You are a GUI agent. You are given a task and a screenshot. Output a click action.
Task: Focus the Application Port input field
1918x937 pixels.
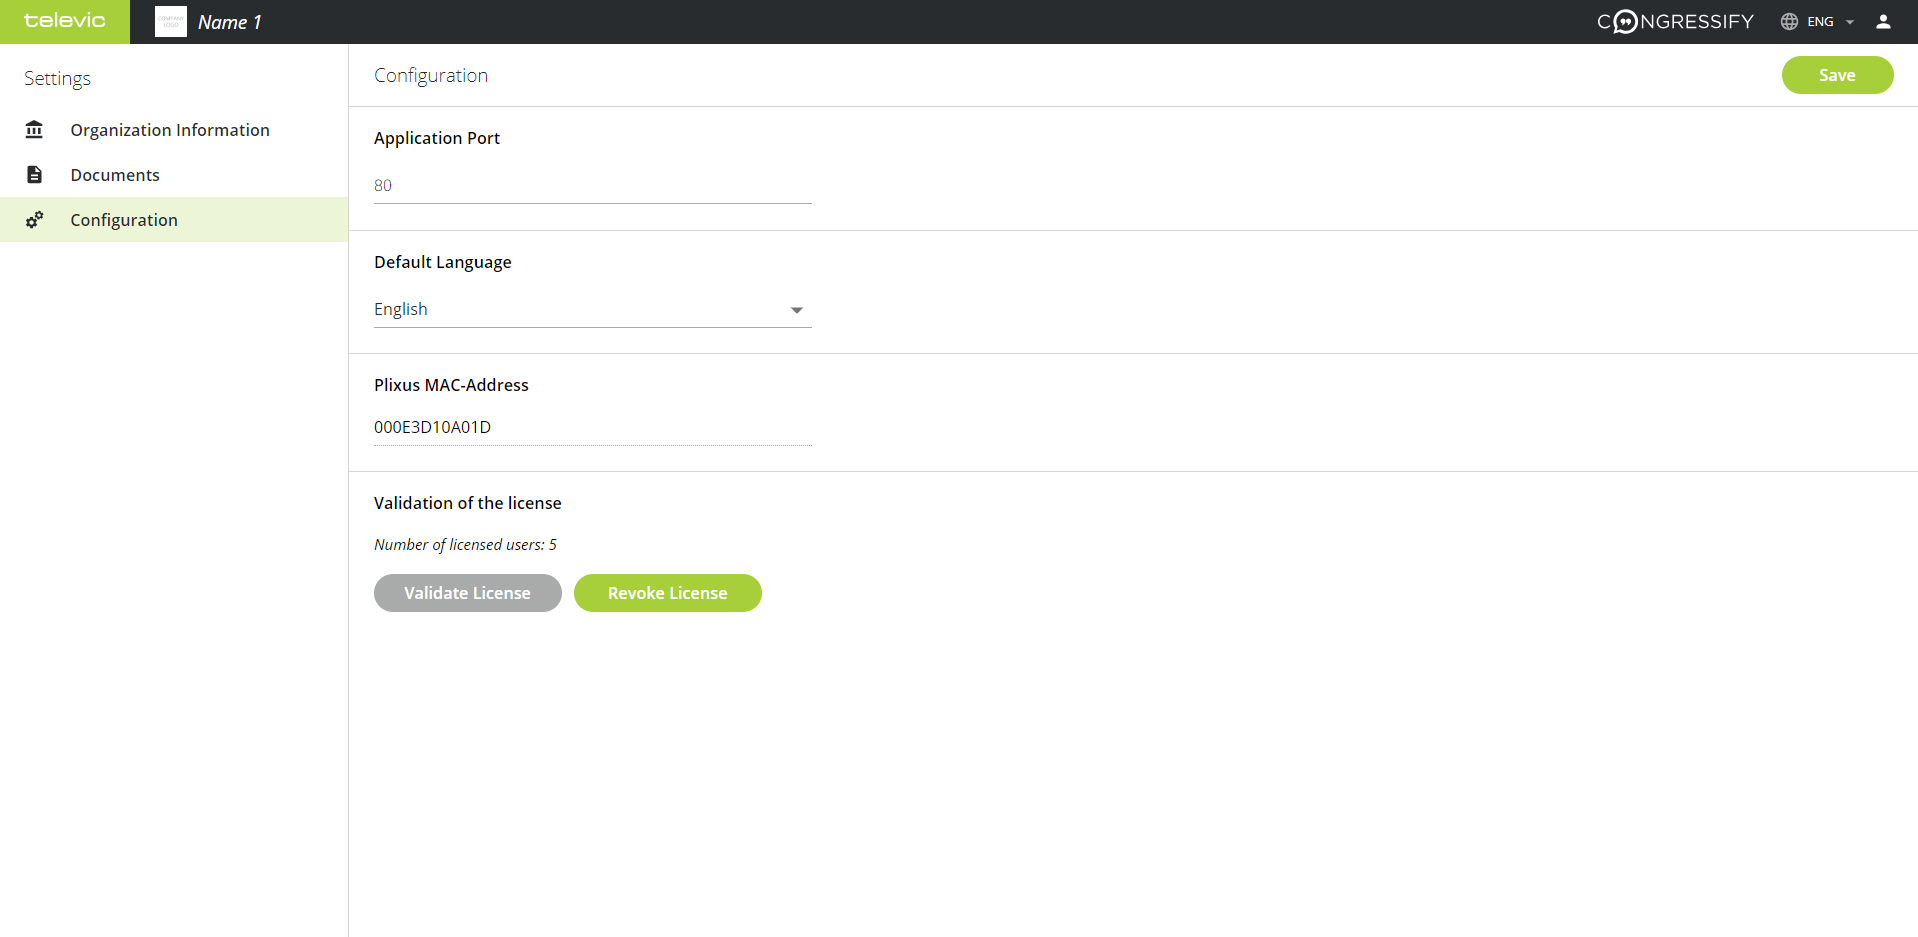(x=592, y=186)
